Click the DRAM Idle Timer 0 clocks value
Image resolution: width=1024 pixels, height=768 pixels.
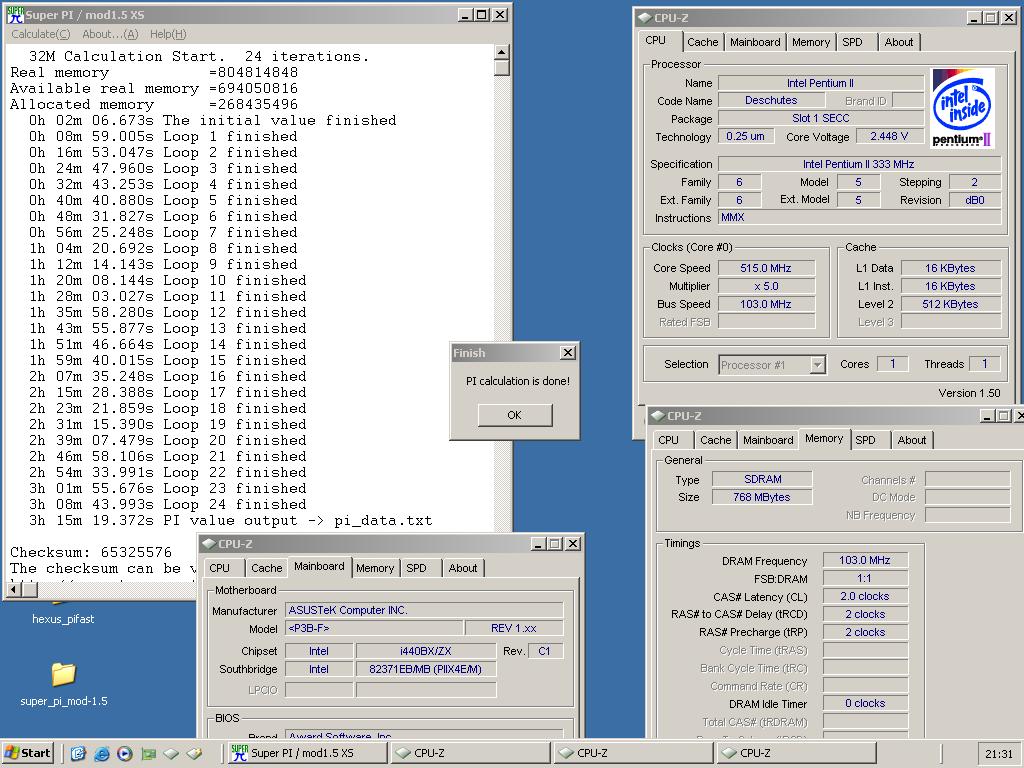point(865,703)
